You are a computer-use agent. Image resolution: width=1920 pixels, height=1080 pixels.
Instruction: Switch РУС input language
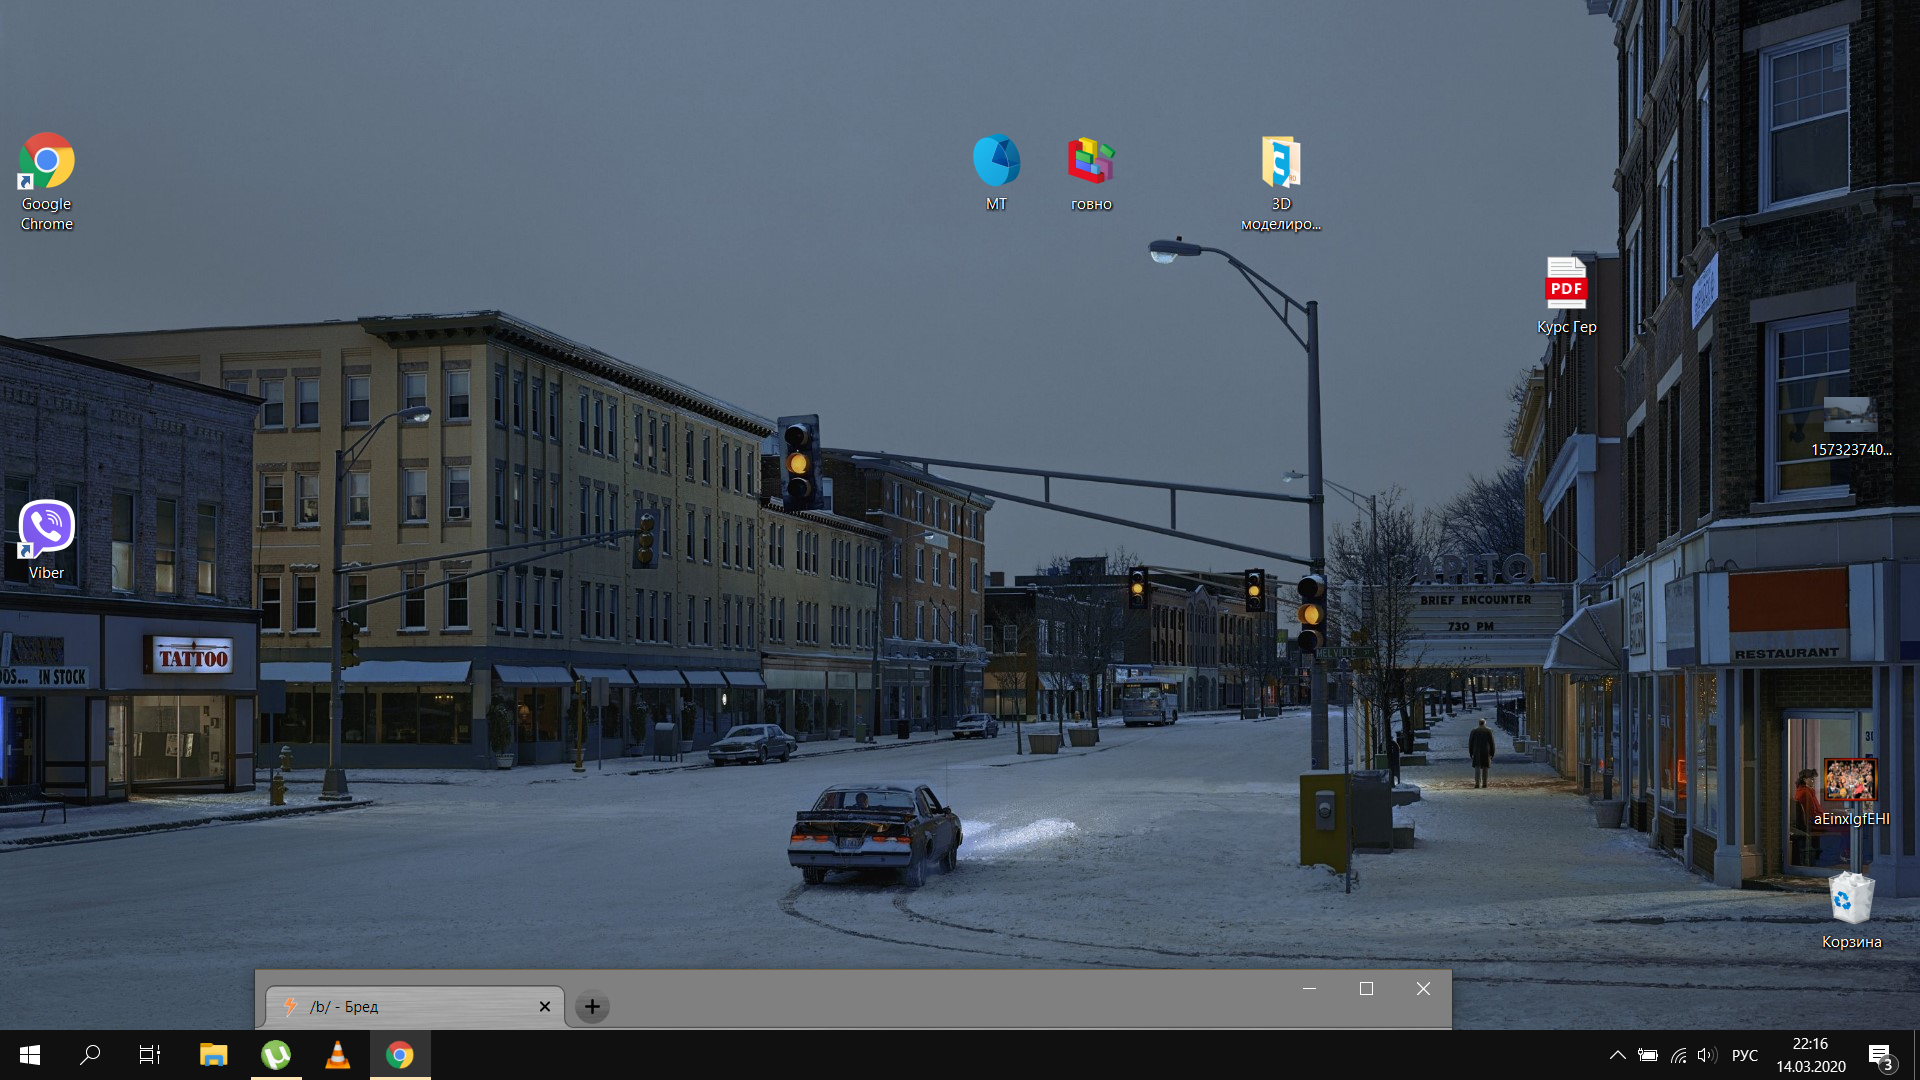1744,1055
